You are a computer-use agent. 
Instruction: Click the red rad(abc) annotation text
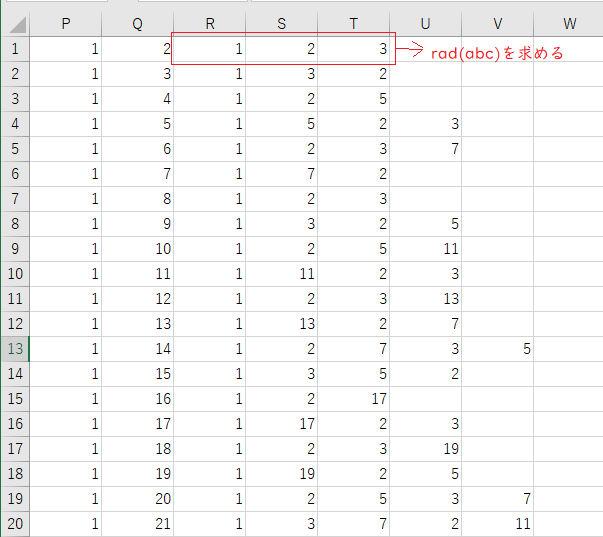497,53
